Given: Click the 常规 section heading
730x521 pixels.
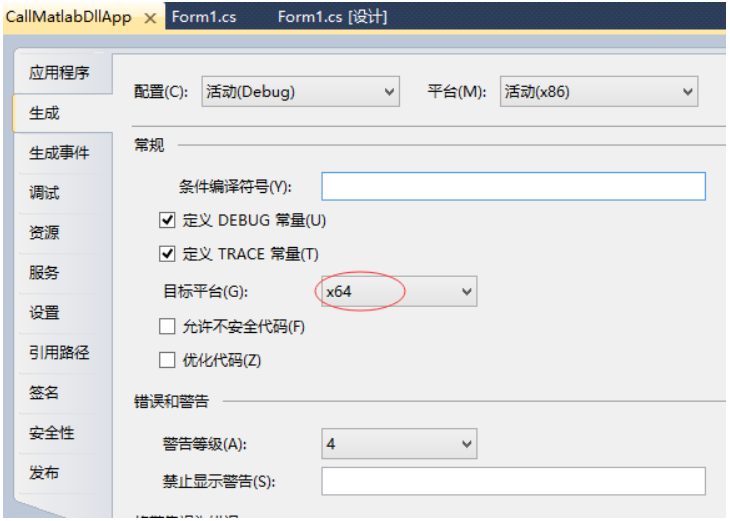Looking at the screenshot, I should click(x=149, y=145).
